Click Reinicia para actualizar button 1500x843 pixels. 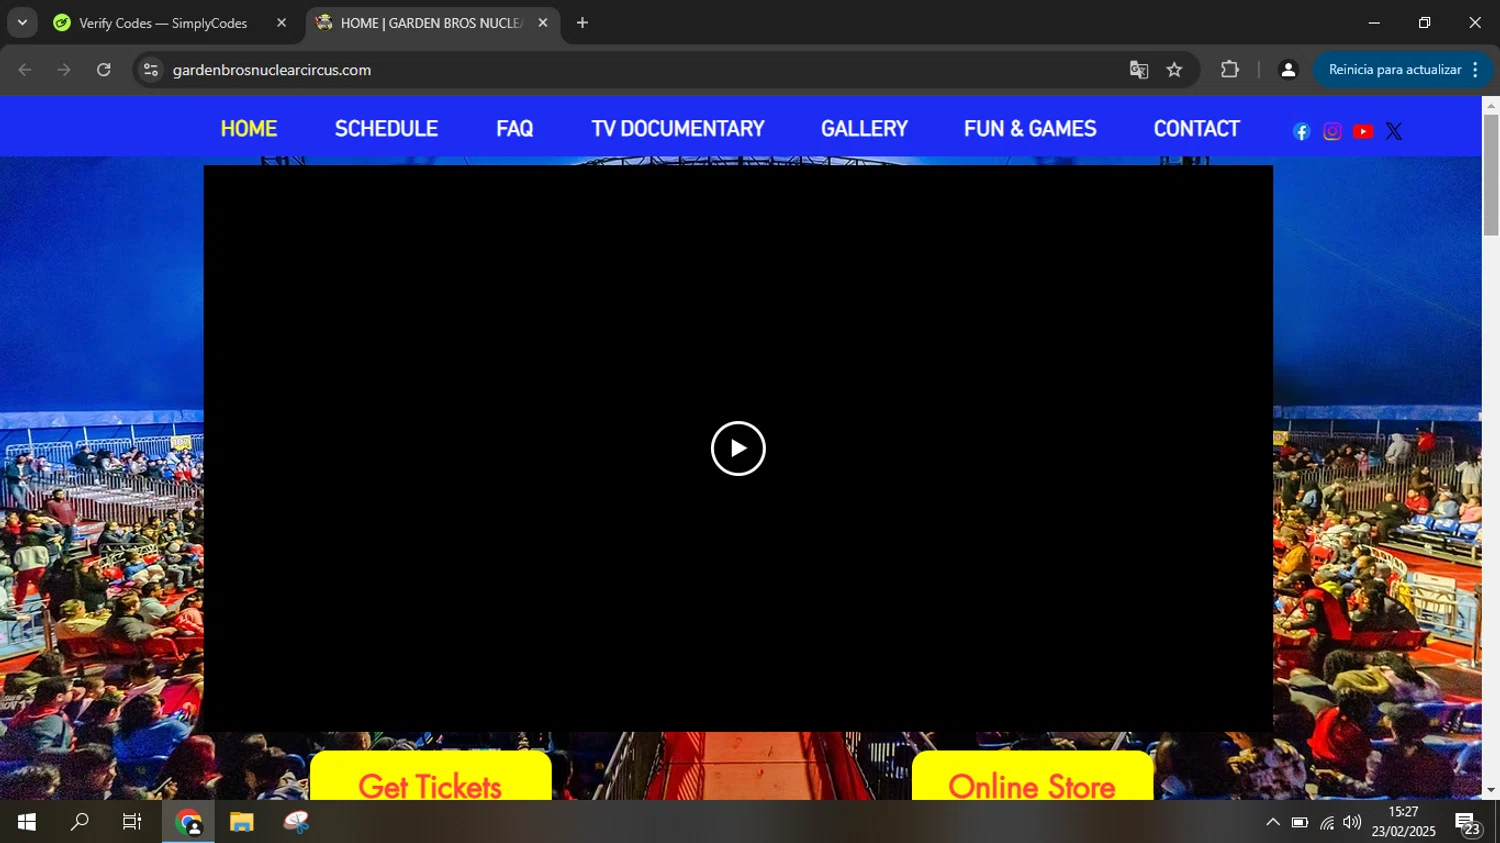coord(1394,70)
